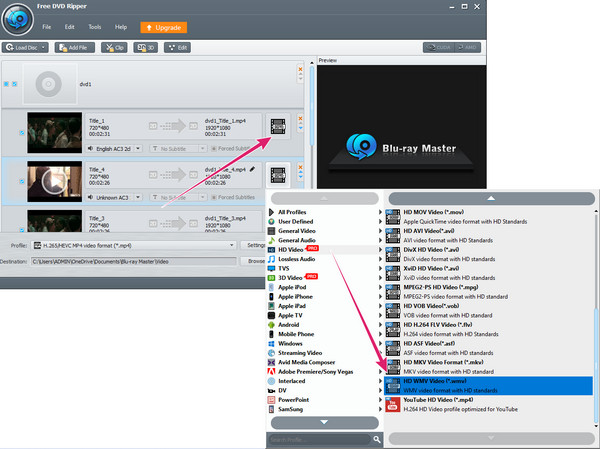Play the Title_4 thumbnail preview
Image resolution: width=600 pixels, height=449 pixels.
point(55,181)
